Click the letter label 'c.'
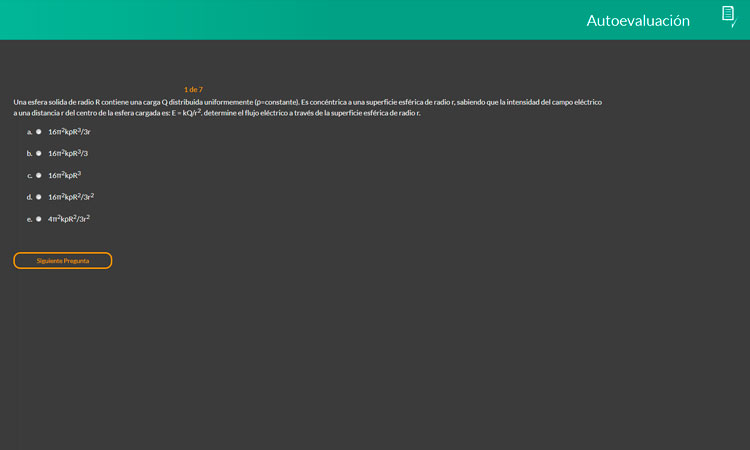The image size is (750, 450). [30, 176]
